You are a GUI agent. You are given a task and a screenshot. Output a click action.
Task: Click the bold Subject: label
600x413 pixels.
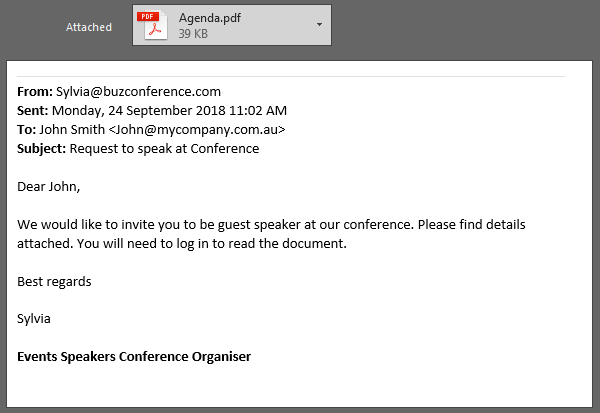[x=42, y=149]
